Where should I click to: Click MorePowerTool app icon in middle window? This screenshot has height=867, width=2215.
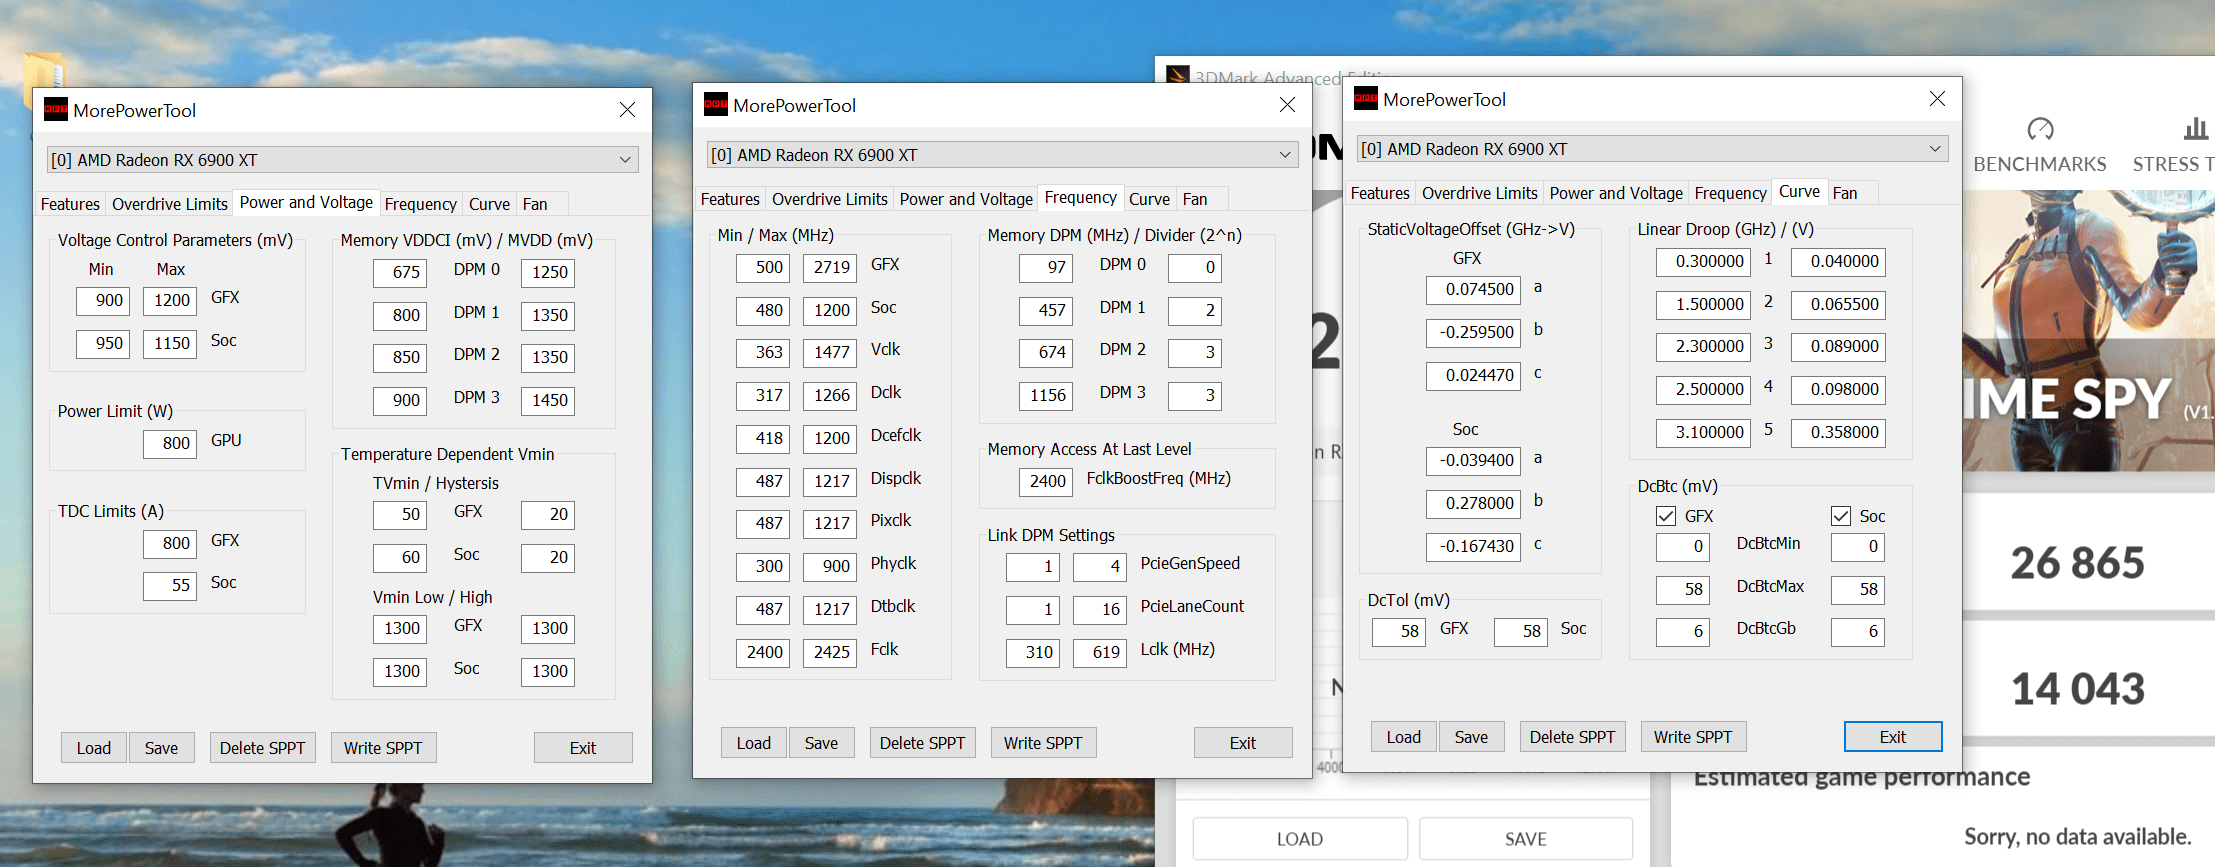click(x=716, y=105)
